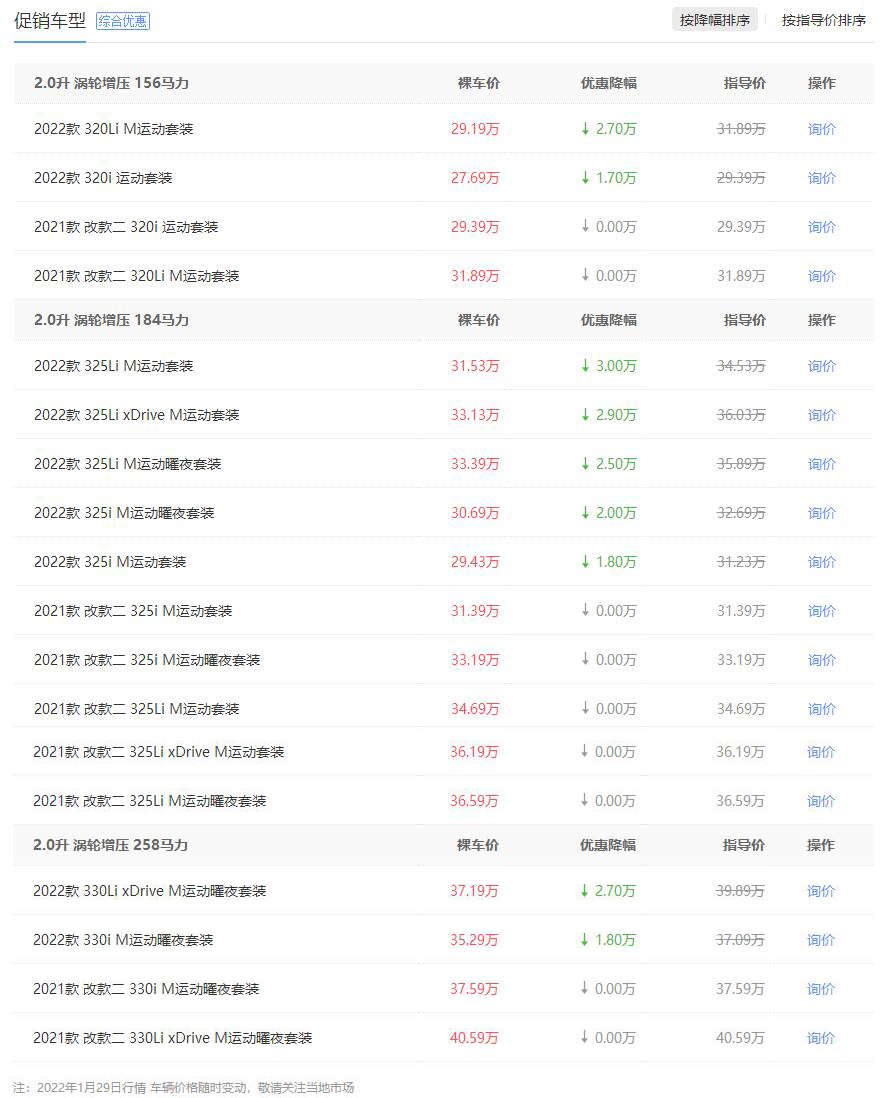
Task: Open model 2021款 改款二 320Li M运动套装
Action: point(137,276)
